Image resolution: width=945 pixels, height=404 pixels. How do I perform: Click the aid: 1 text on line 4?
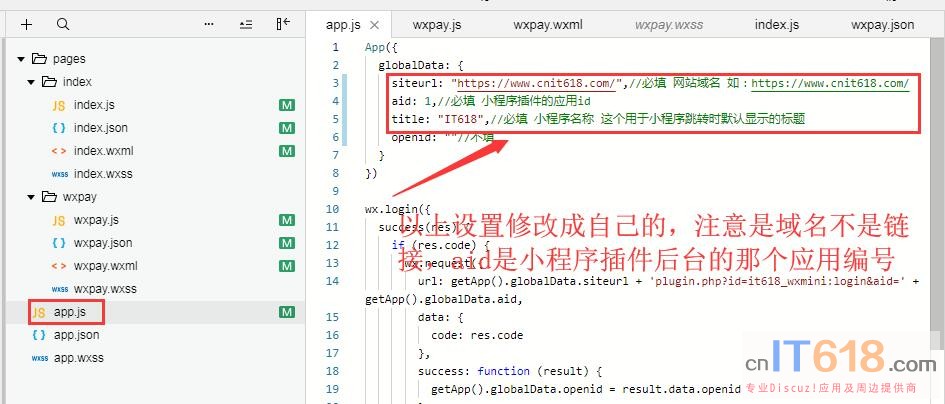[410, 101]
